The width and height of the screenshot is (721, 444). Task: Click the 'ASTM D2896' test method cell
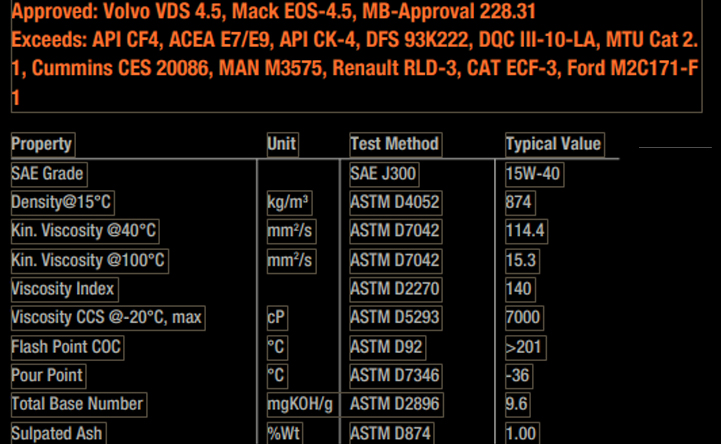pyautogui.click(x=396, y=405)
